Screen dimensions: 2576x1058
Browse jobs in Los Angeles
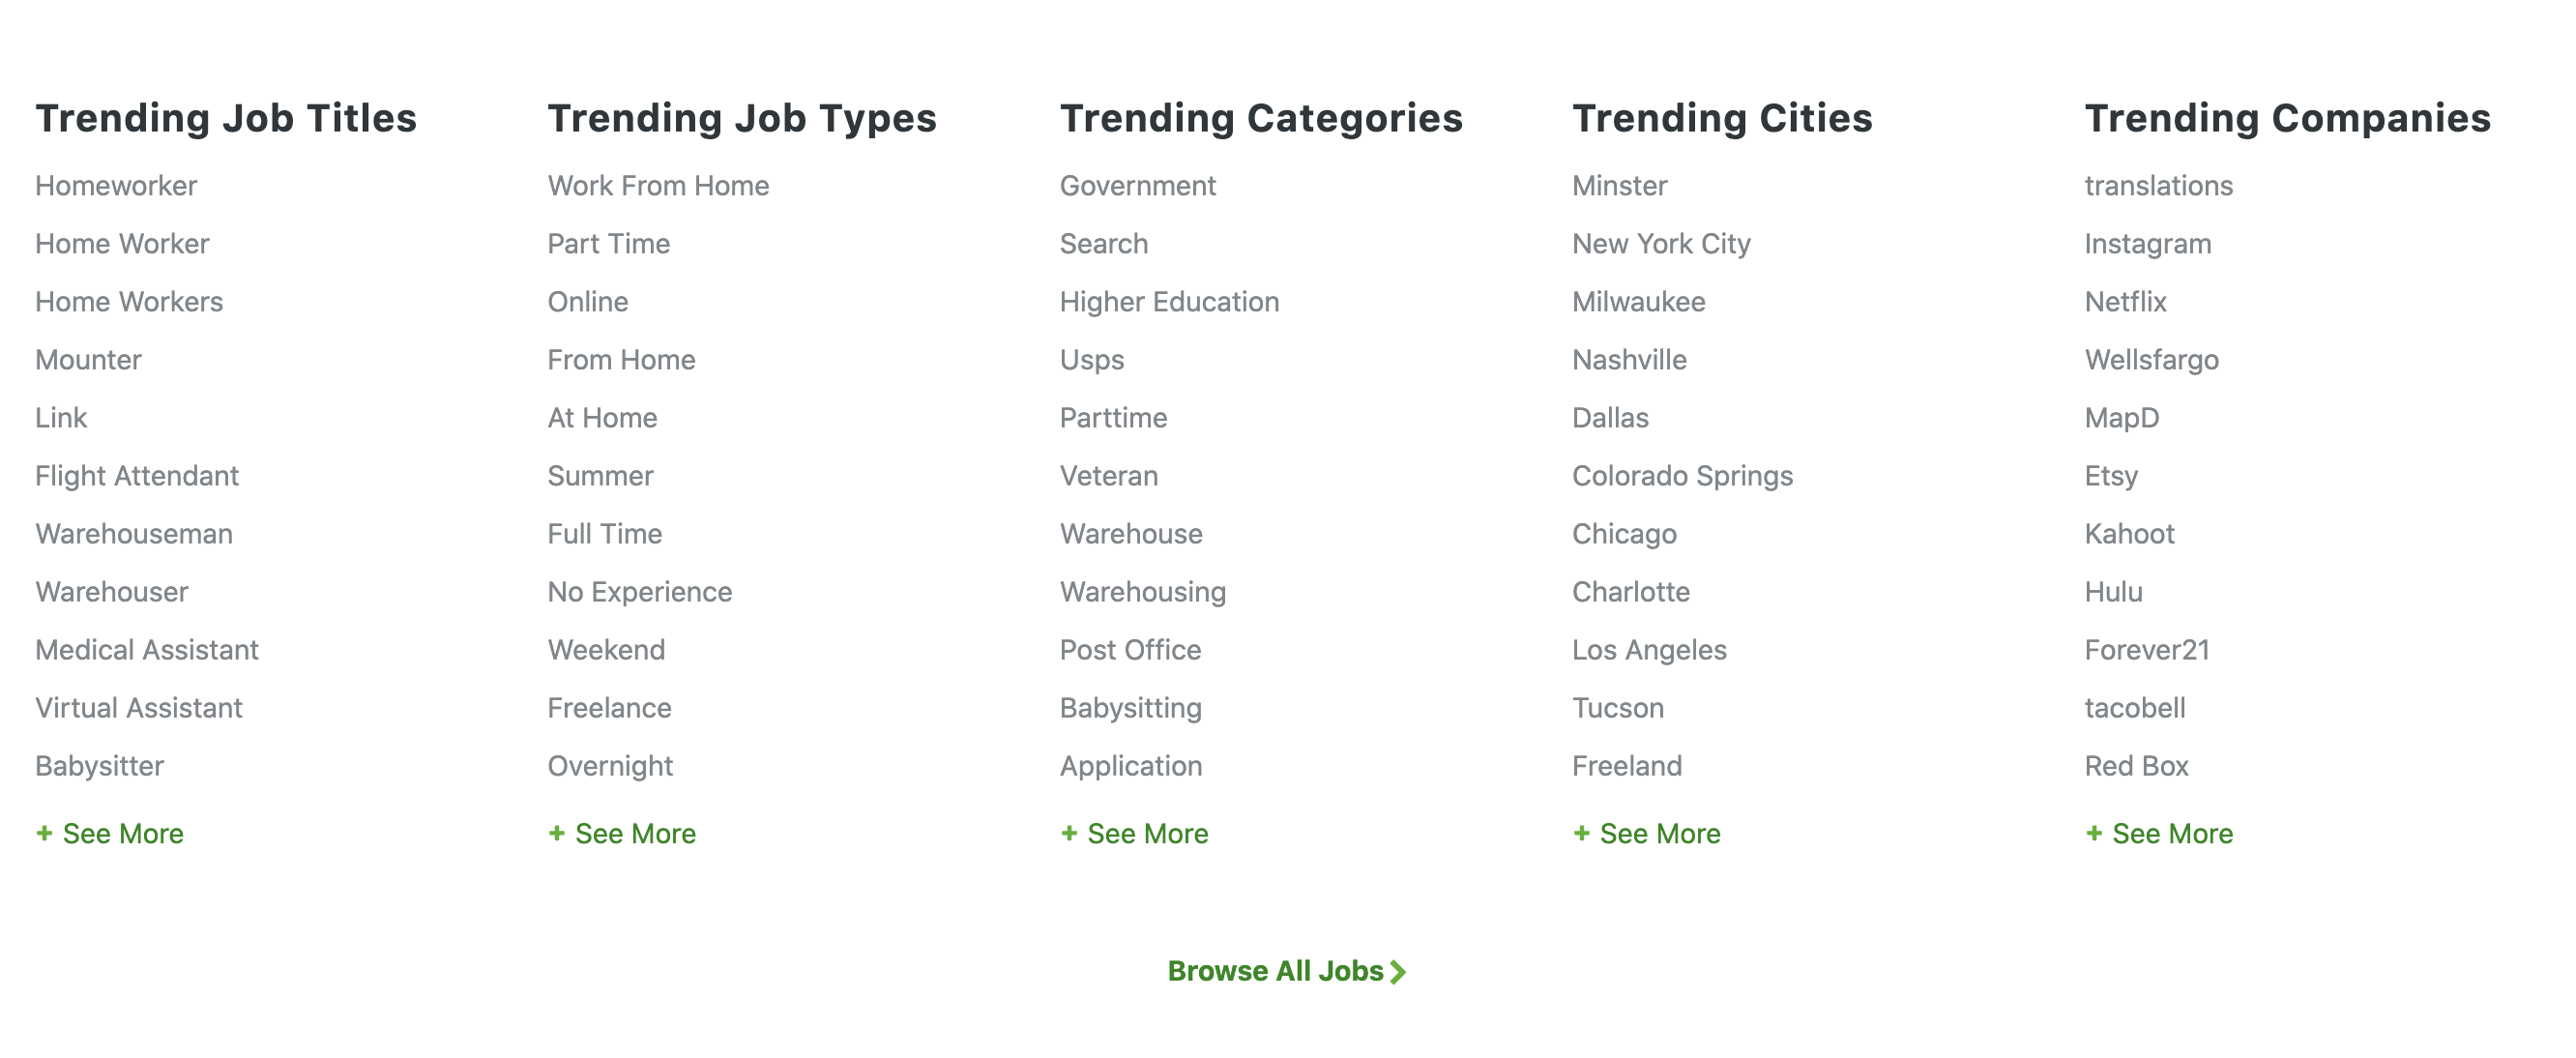pos(1650,649)
